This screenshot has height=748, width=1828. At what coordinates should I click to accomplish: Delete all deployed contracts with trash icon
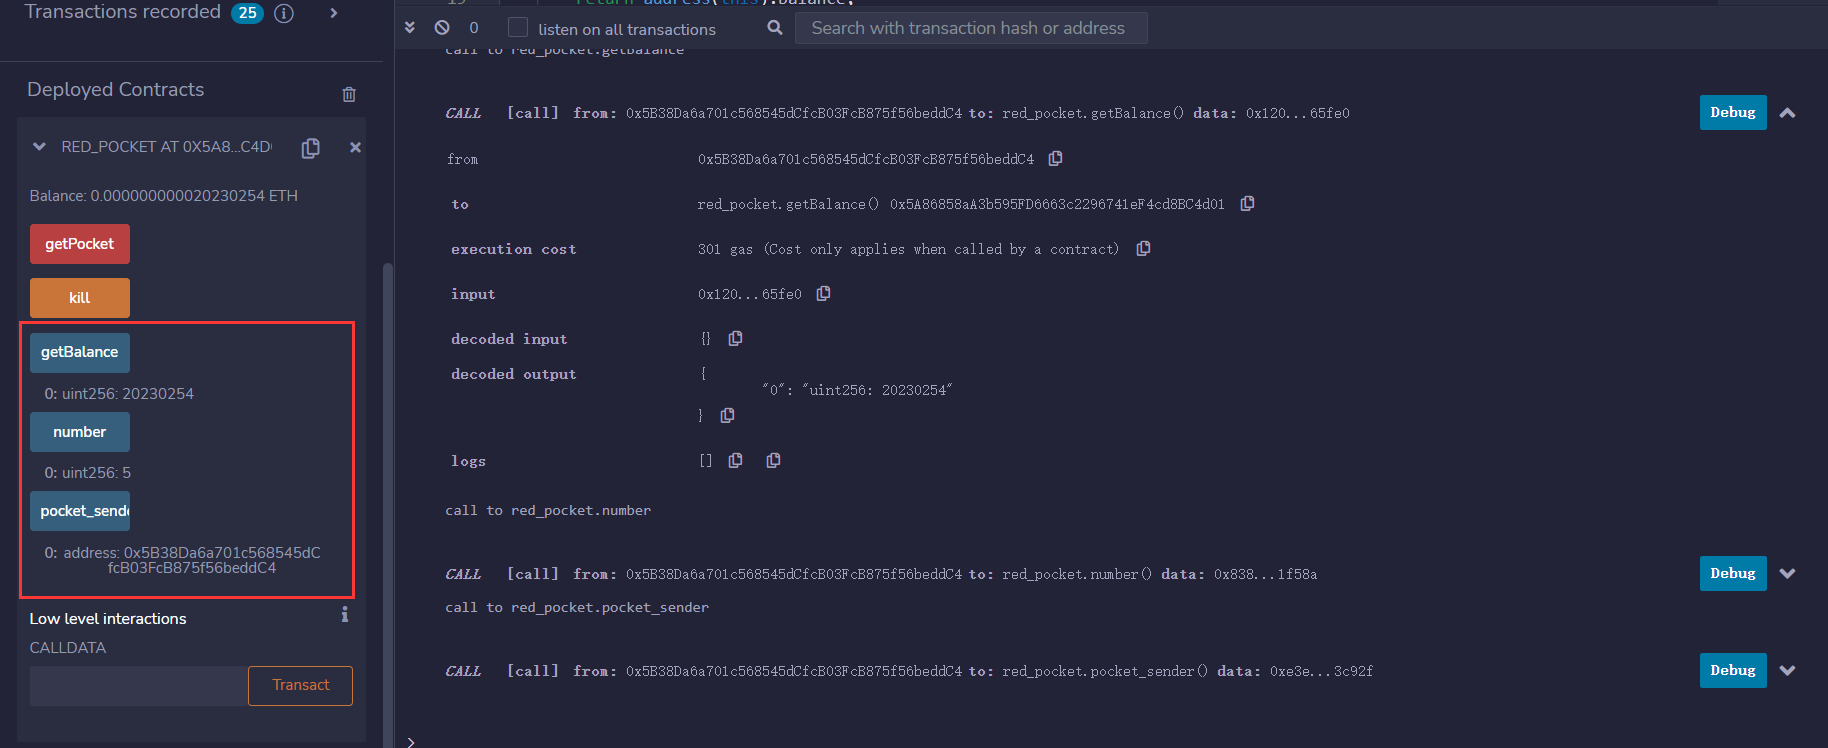tap(349, 94)
